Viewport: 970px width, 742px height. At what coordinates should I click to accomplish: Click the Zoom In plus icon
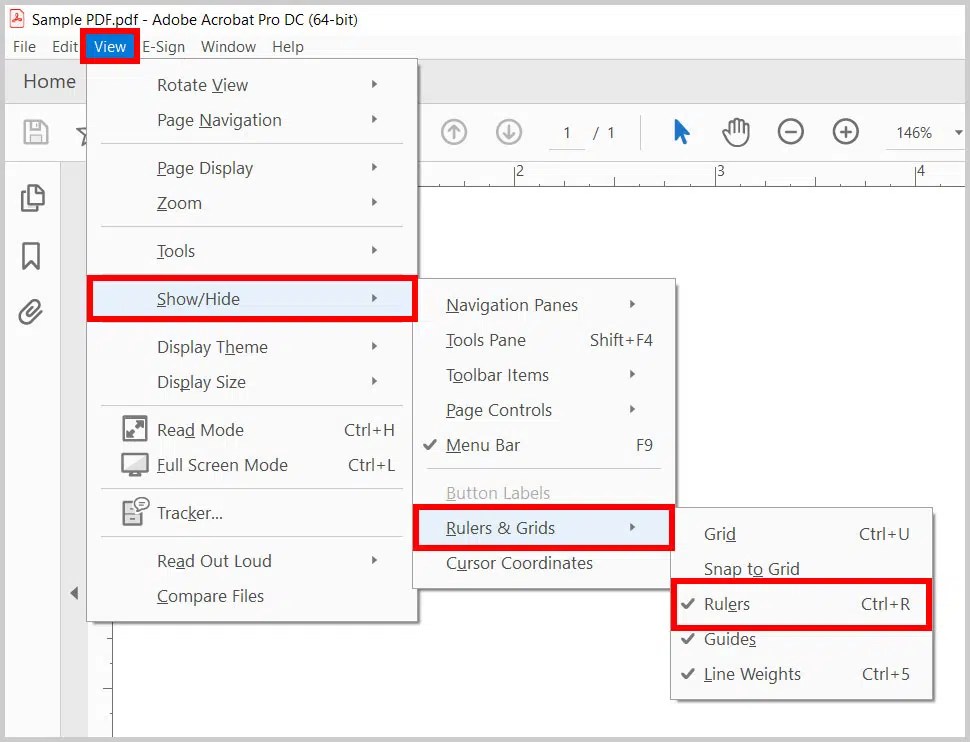point(845,132)
